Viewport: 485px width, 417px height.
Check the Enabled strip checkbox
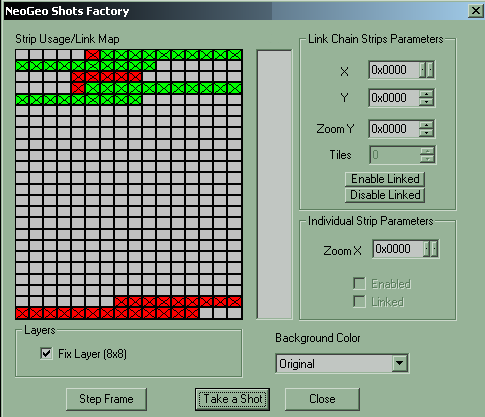(x=359, y=284)
